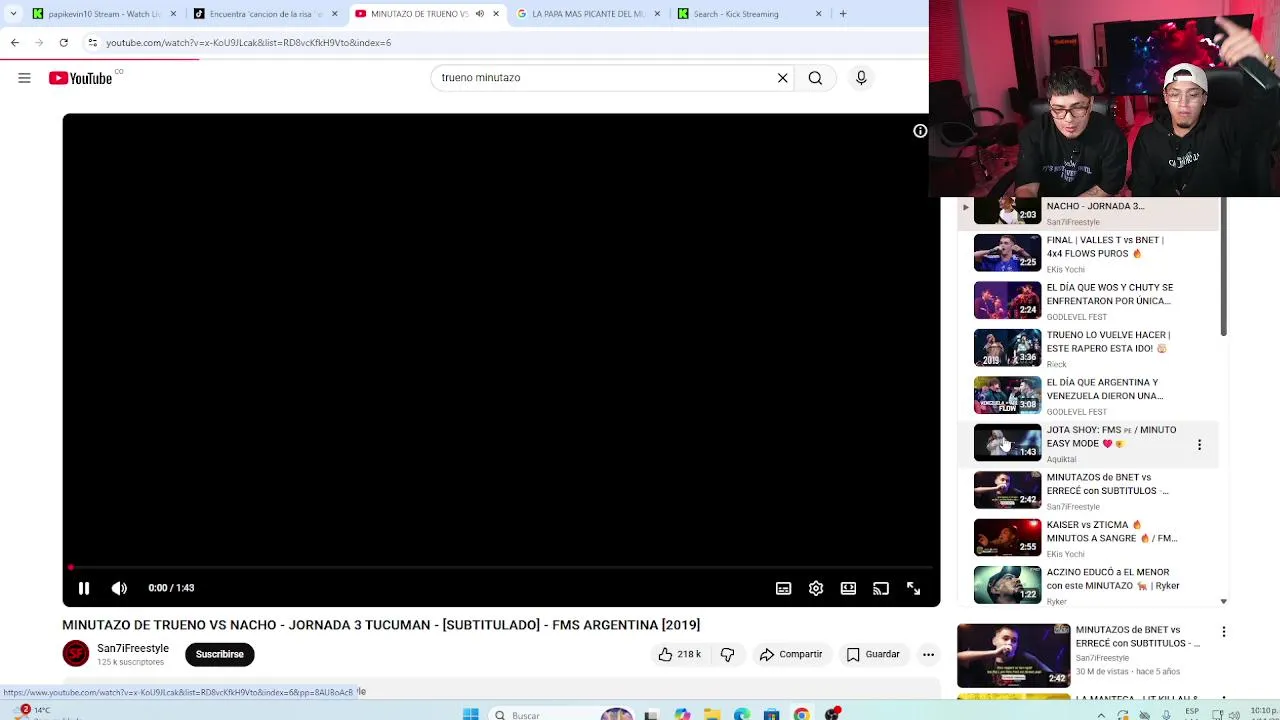Pause the video
The height and width of the screenshot is (720, 1280).
click(84, 588)
